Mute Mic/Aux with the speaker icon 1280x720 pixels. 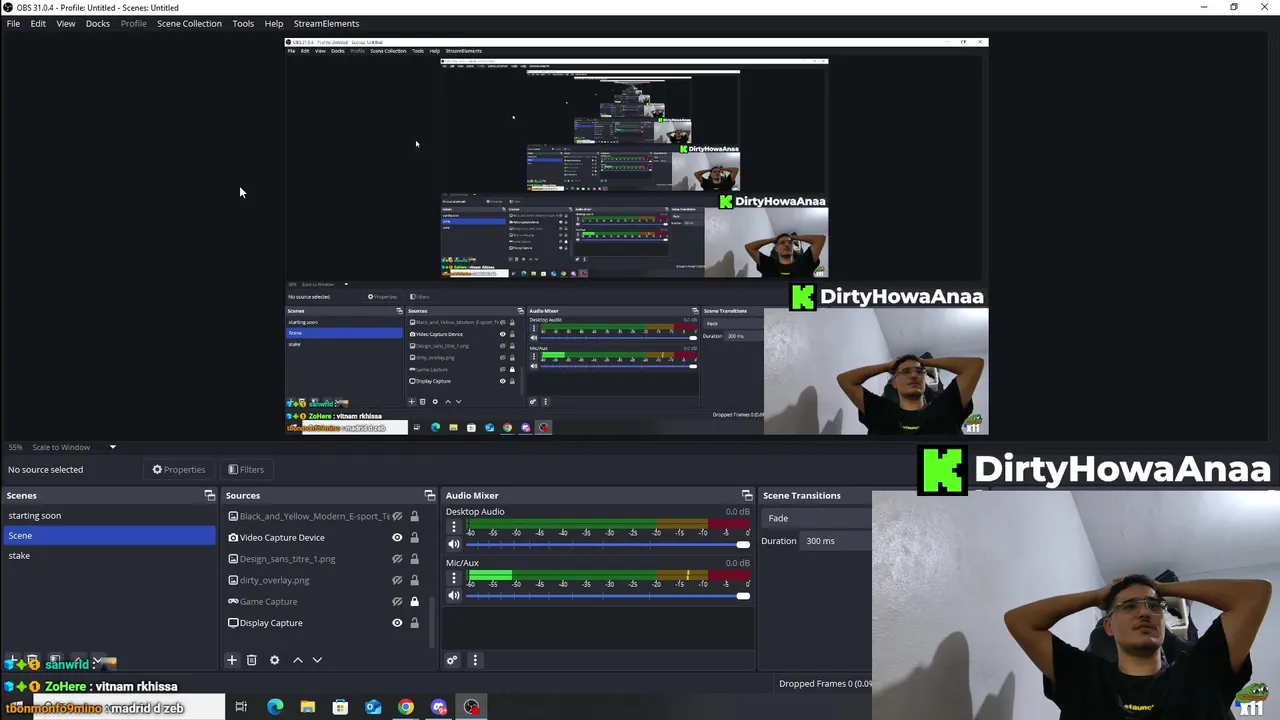click(454, 595)
